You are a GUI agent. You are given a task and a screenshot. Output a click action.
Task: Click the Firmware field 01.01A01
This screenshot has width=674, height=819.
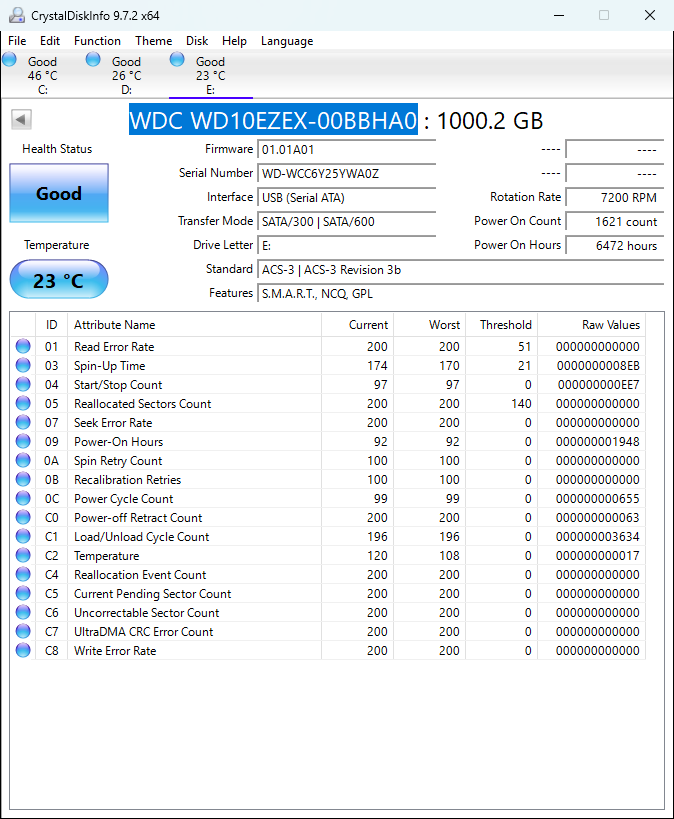tap(346, 150)
